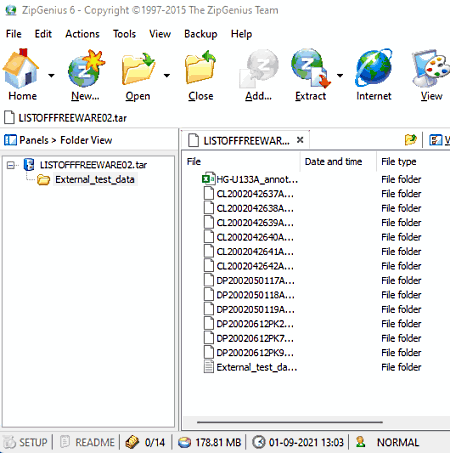
Task: Select DP20020612PK2... file
Action: click(255, 324)
